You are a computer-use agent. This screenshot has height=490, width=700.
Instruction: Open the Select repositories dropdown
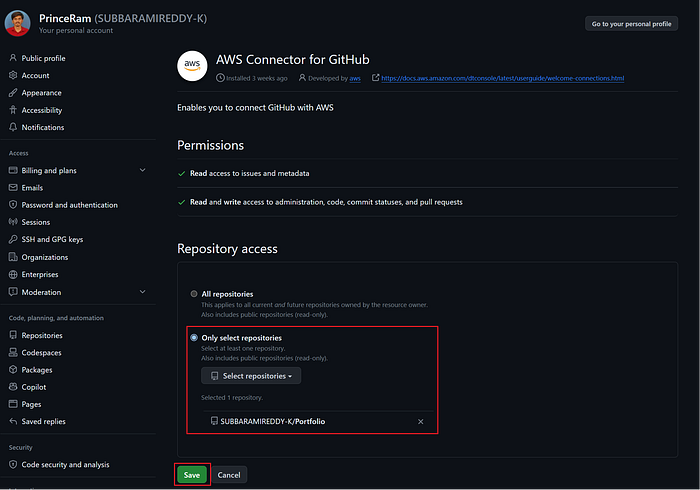click(x=251, y=376)
